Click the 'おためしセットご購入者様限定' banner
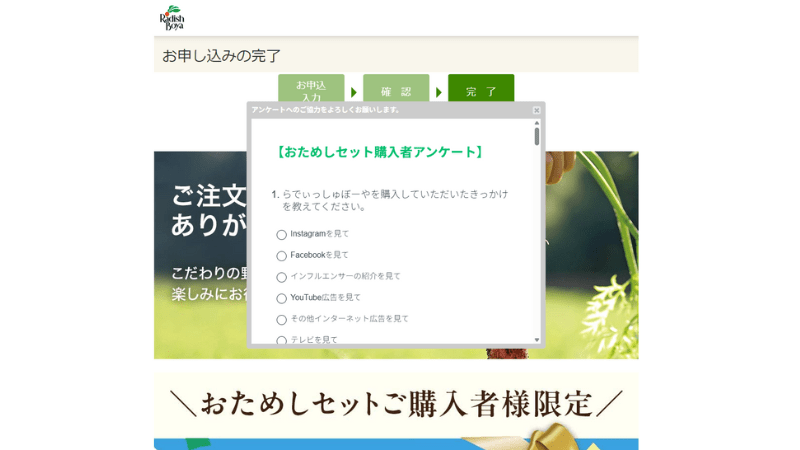 pos(396,403)
